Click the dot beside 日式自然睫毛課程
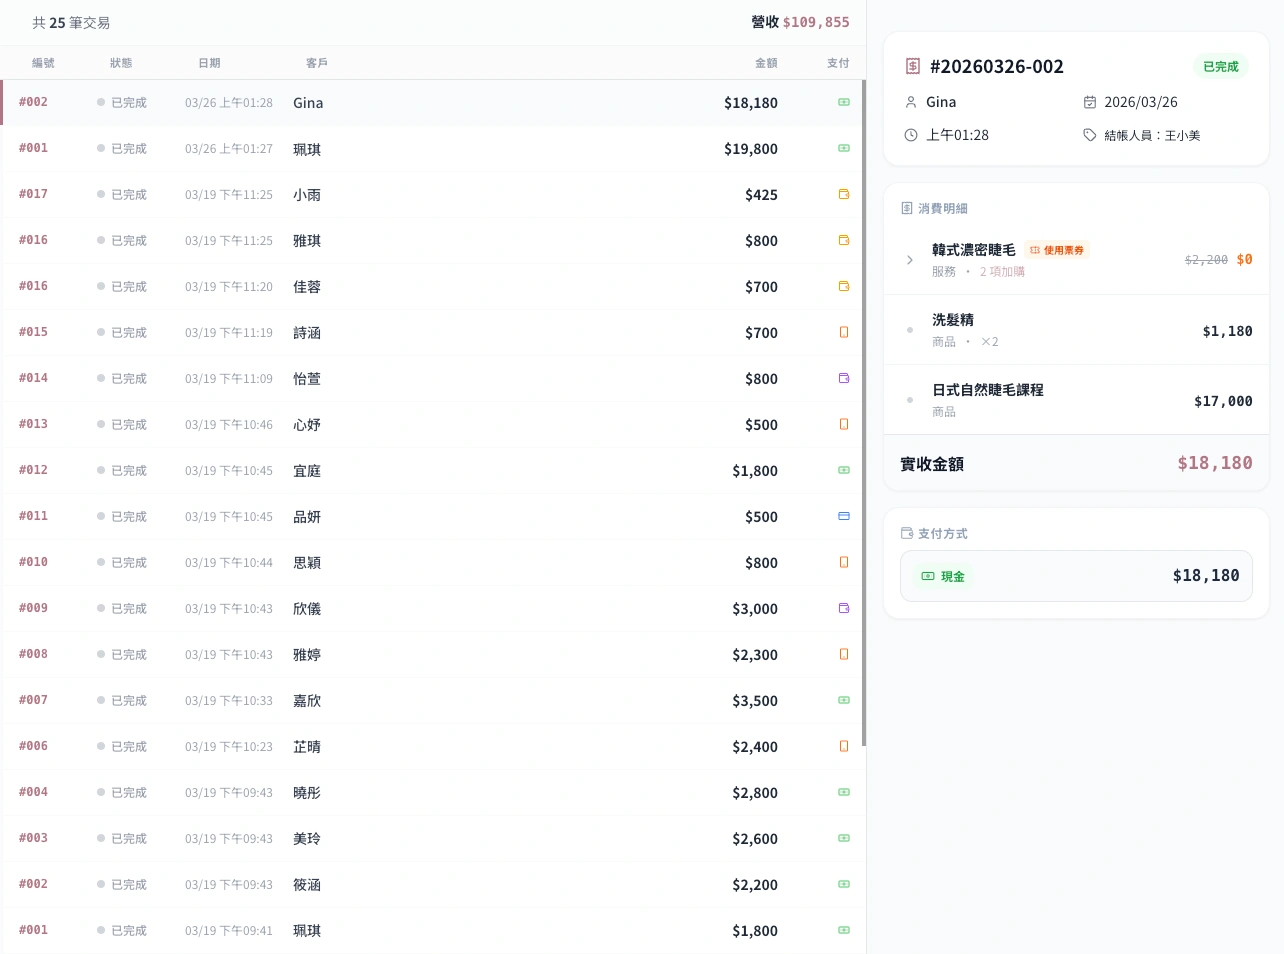1284x954 pixels. click(x=909, y=399)
